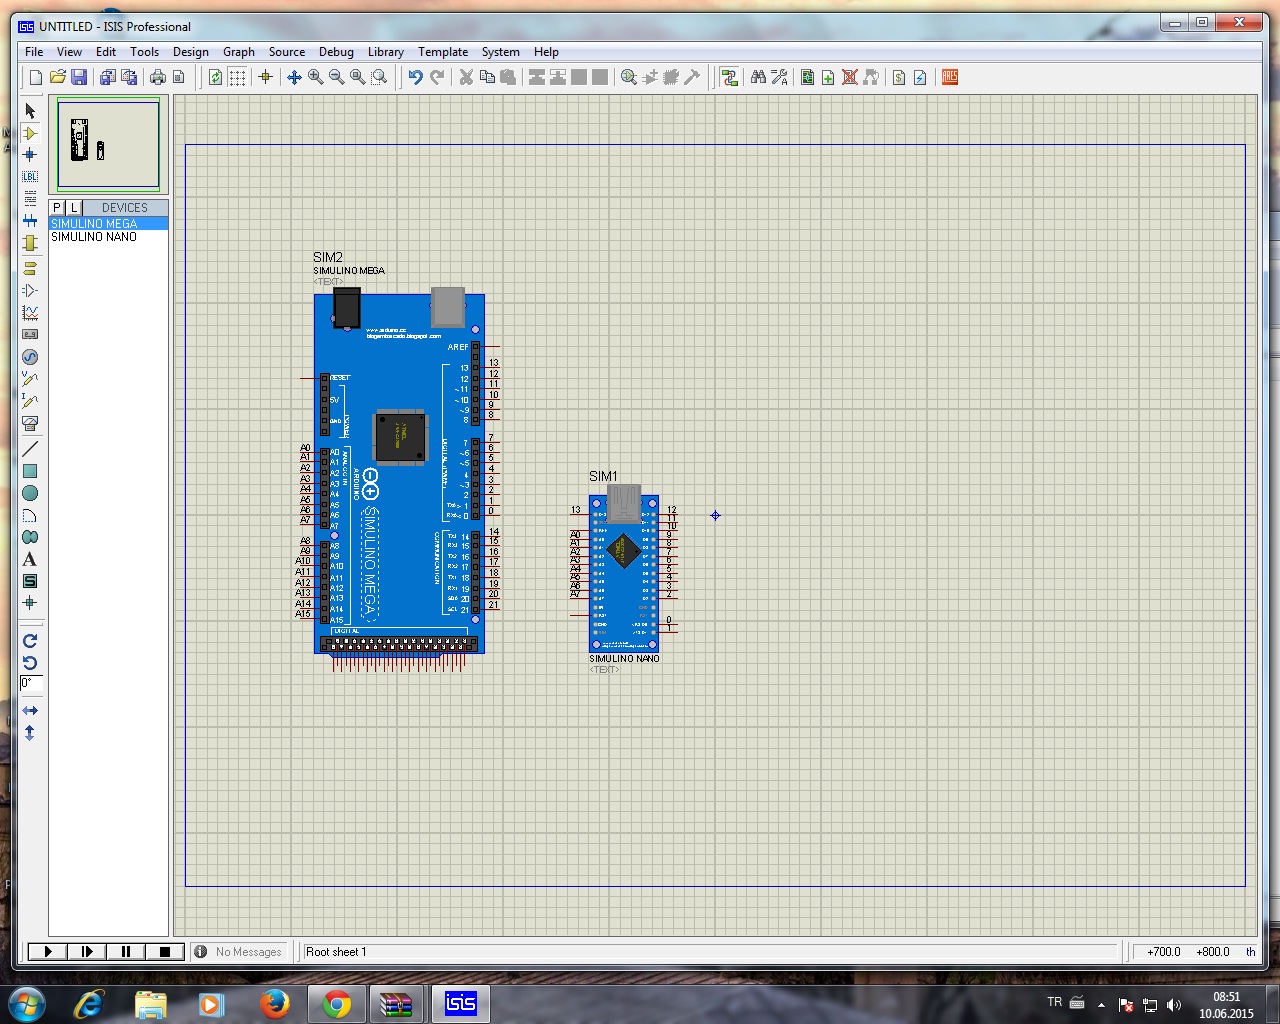Select the 2D Circle drawing tool
The height and width of the screenshot is (1024, 1280).
pos(30,493)
